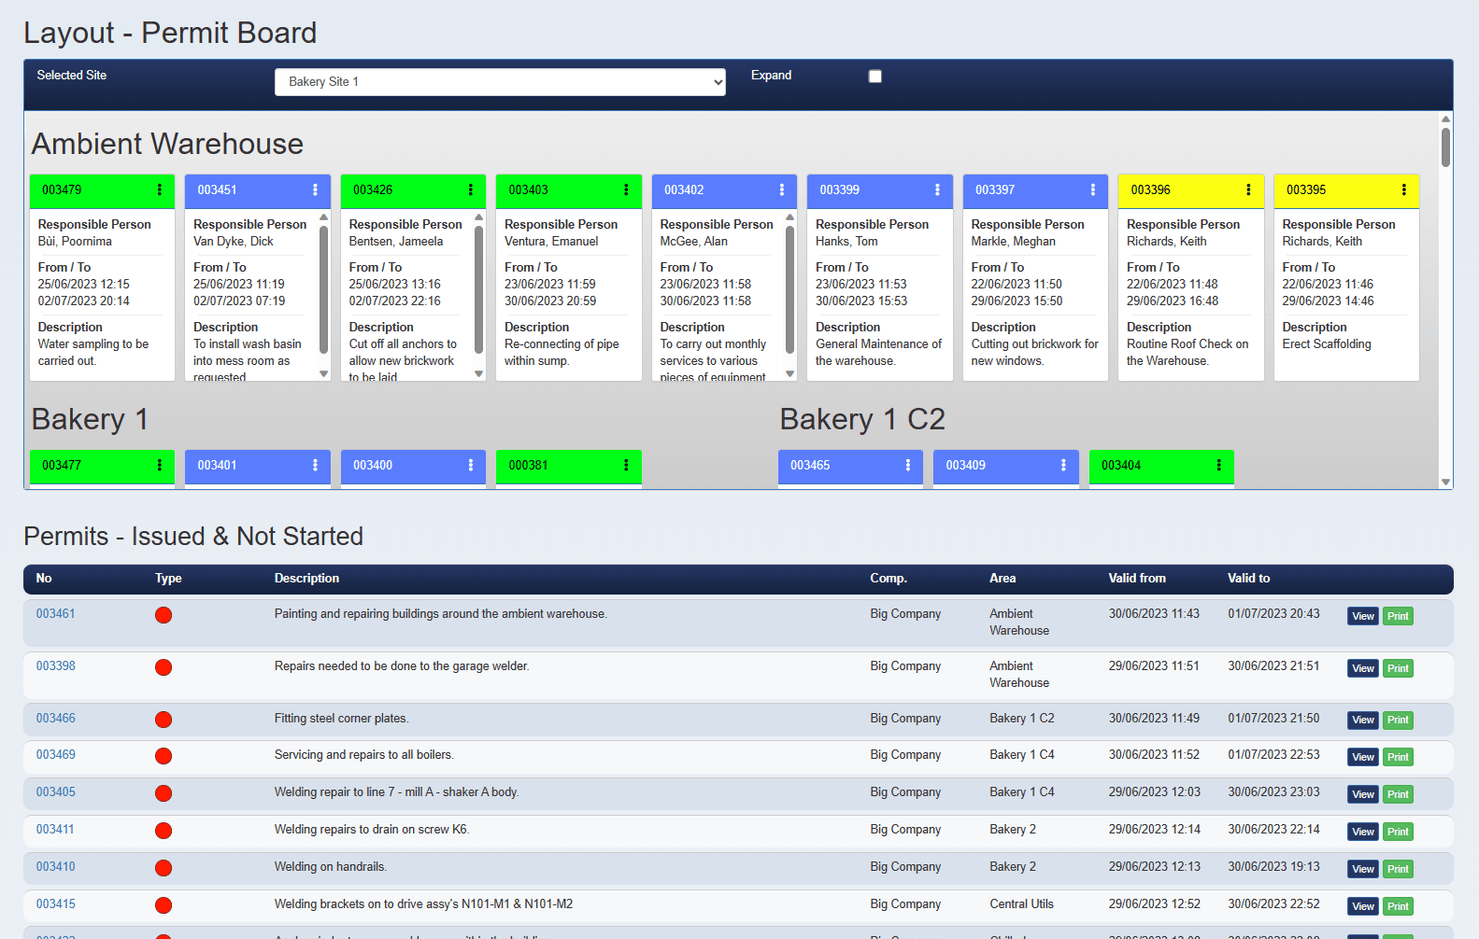Screen dimensions: 1479x939
Task: Click the three-dot menu on card 003426
Action: tap(471, 191)
